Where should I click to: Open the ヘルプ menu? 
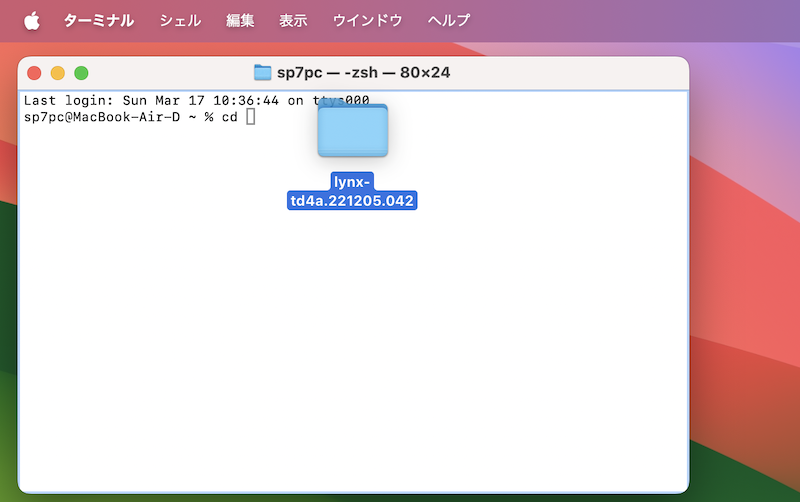click(448, 20)
